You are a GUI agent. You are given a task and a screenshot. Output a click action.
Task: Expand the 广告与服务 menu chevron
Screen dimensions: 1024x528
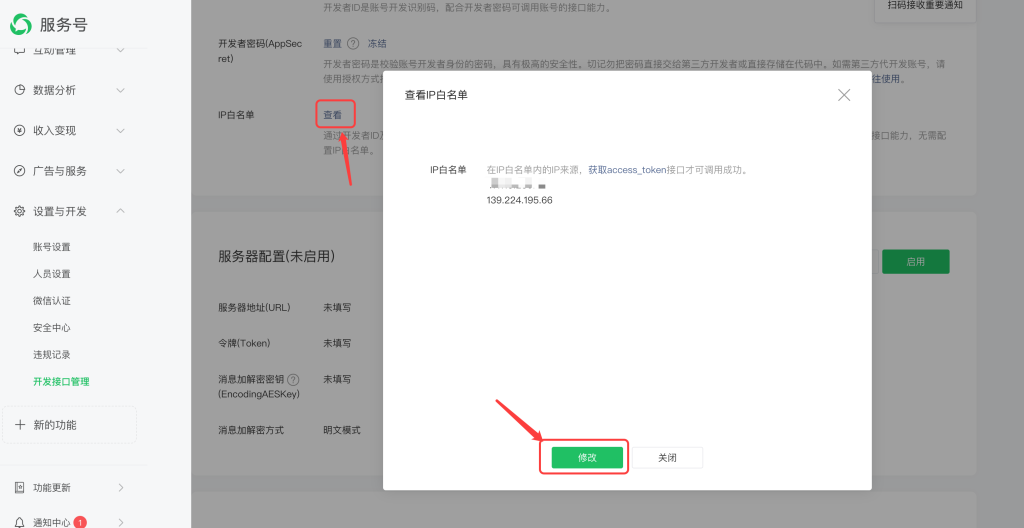[x=120, y=171]
